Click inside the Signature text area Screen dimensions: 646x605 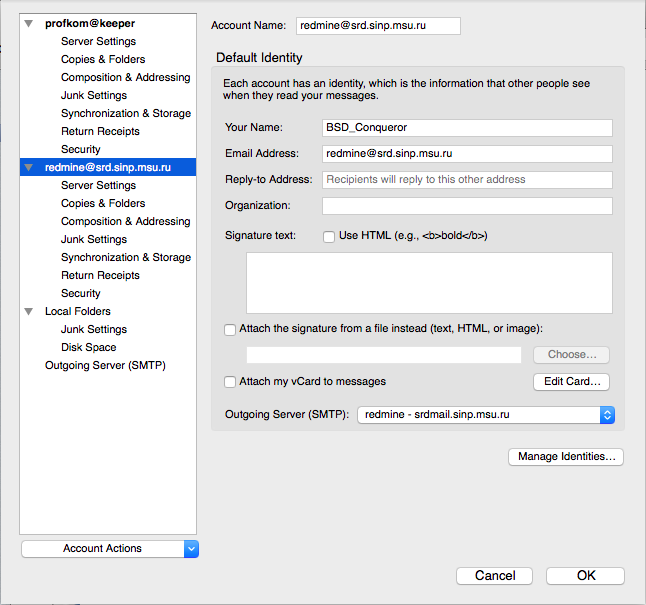point(429,283)
